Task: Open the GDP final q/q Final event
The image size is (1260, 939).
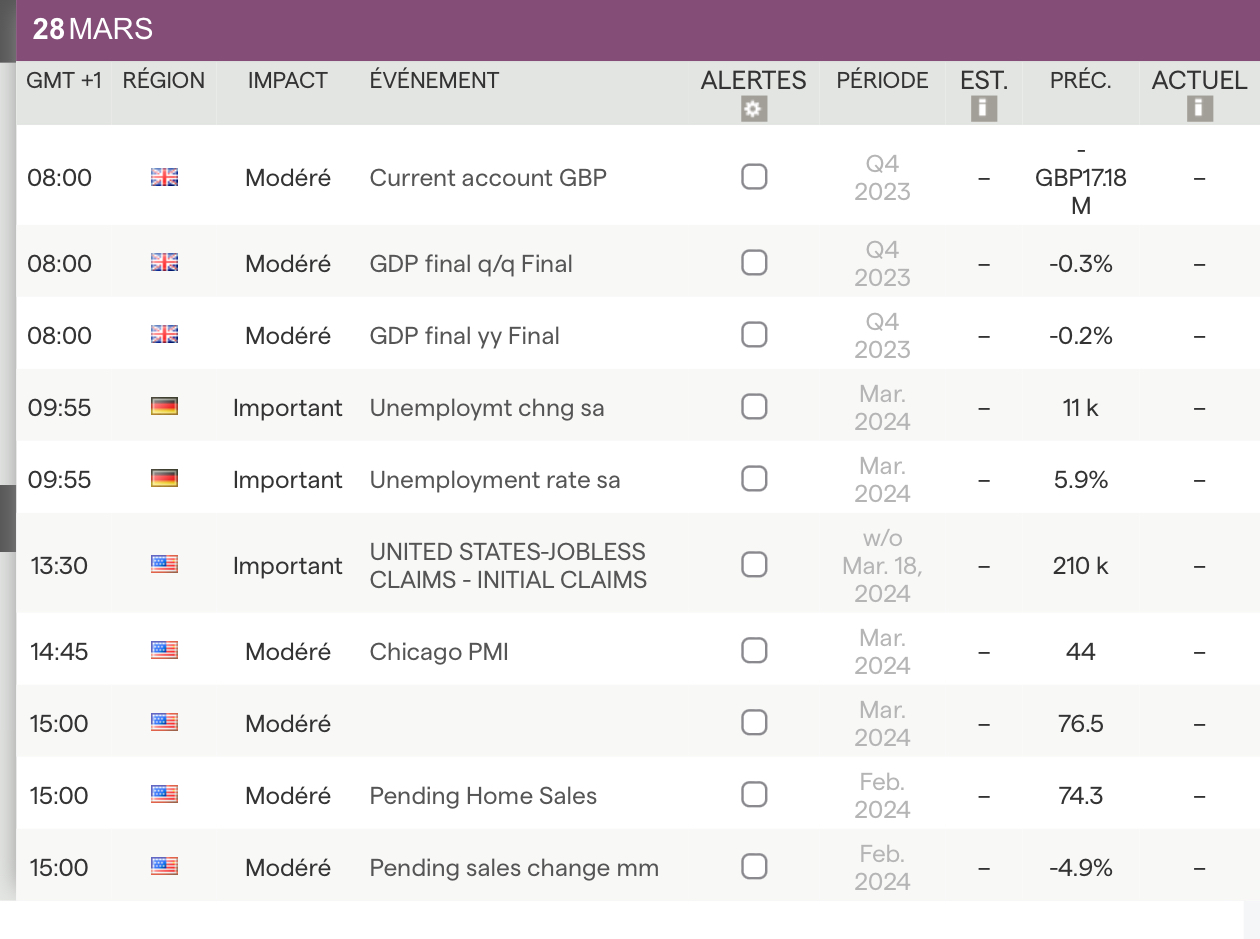Action: coord(471,264)
